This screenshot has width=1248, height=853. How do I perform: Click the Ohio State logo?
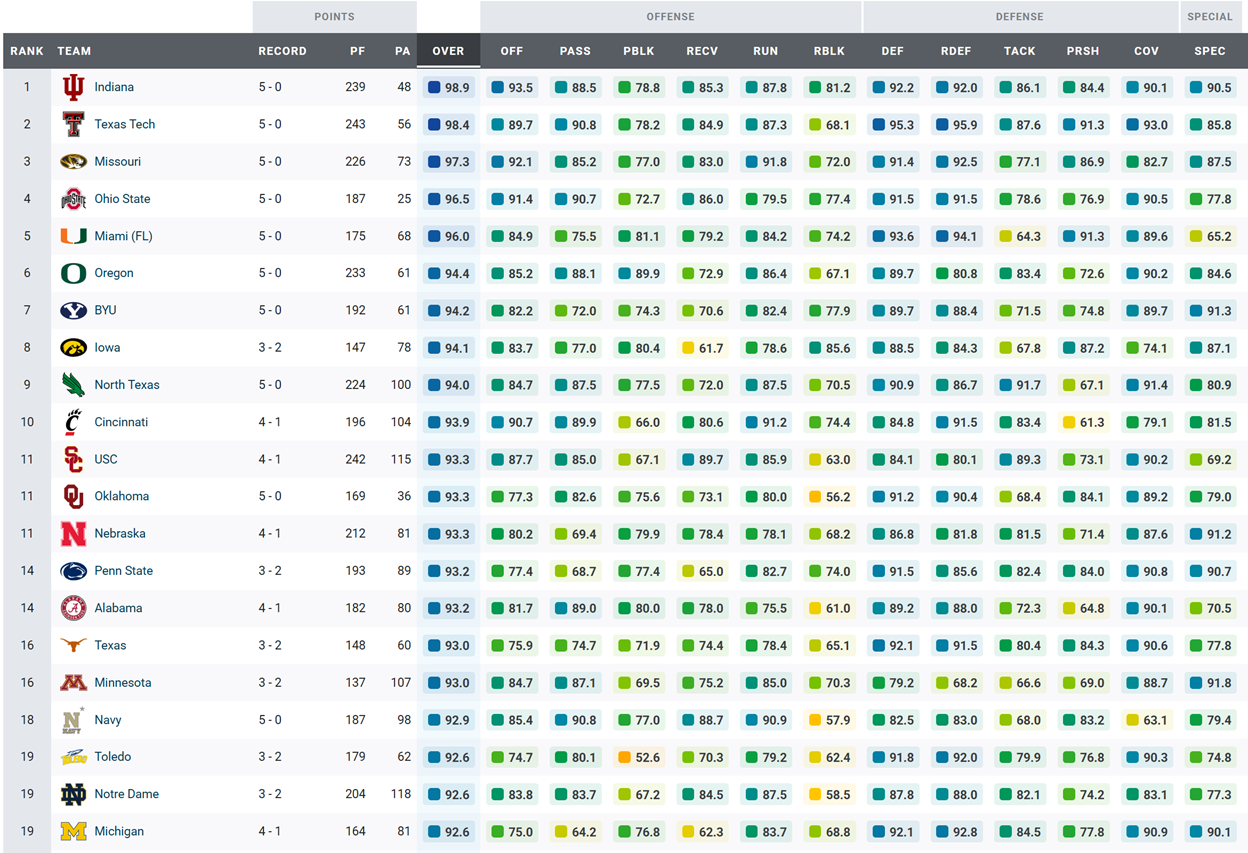[x=73, y=199]
